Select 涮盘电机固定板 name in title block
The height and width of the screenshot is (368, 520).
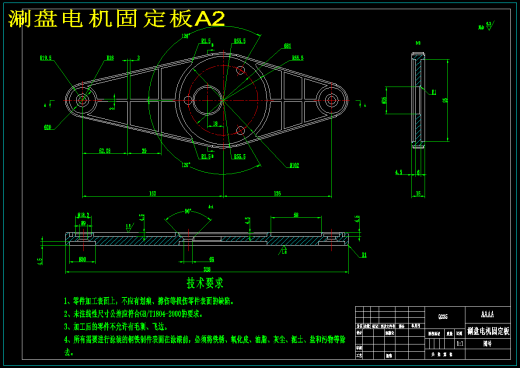[488, 331]
